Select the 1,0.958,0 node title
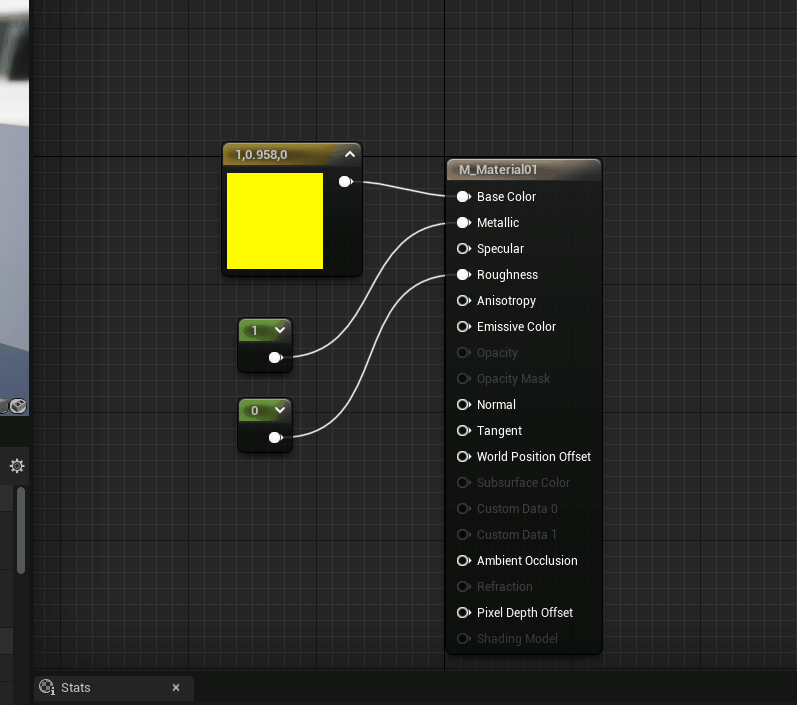The image size is (797, 705). 261,155
